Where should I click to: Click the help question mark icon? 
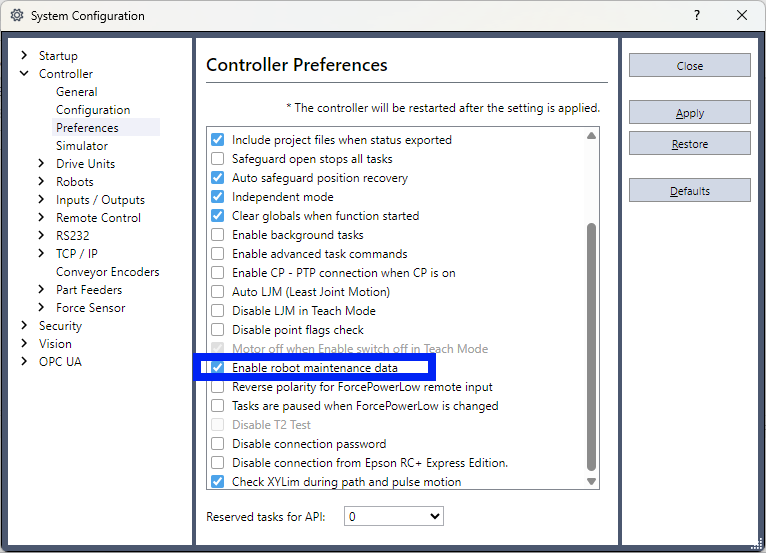(x=697, y=15)
